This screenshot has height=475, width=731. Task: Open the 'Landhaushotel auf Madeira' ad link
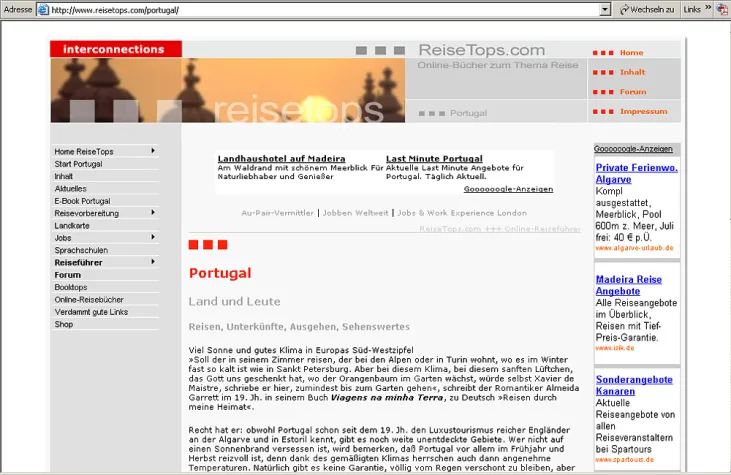[281, 159]
